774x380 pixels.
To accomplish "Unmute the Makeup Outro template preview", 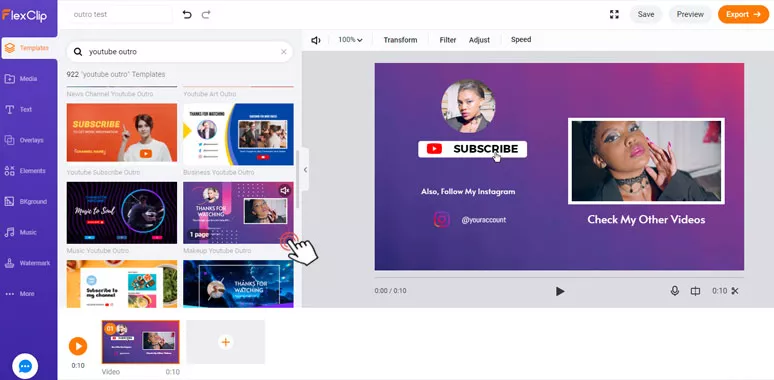I will click(x=285, y=190).
